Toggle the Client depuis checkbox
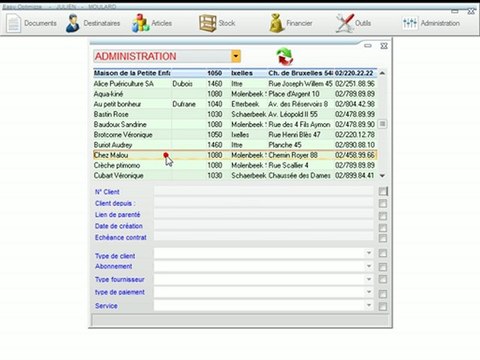Viewport: 480px width, 360px height. (383, 203)
